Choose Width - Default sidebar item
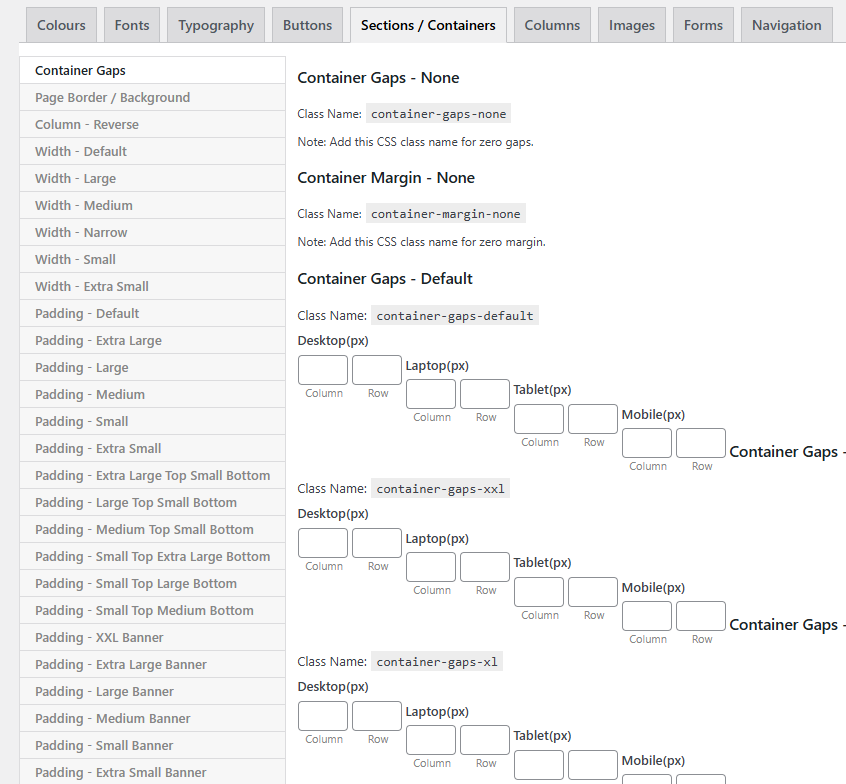The height and width of the screenshot is (784, 846). pos(81,151)
